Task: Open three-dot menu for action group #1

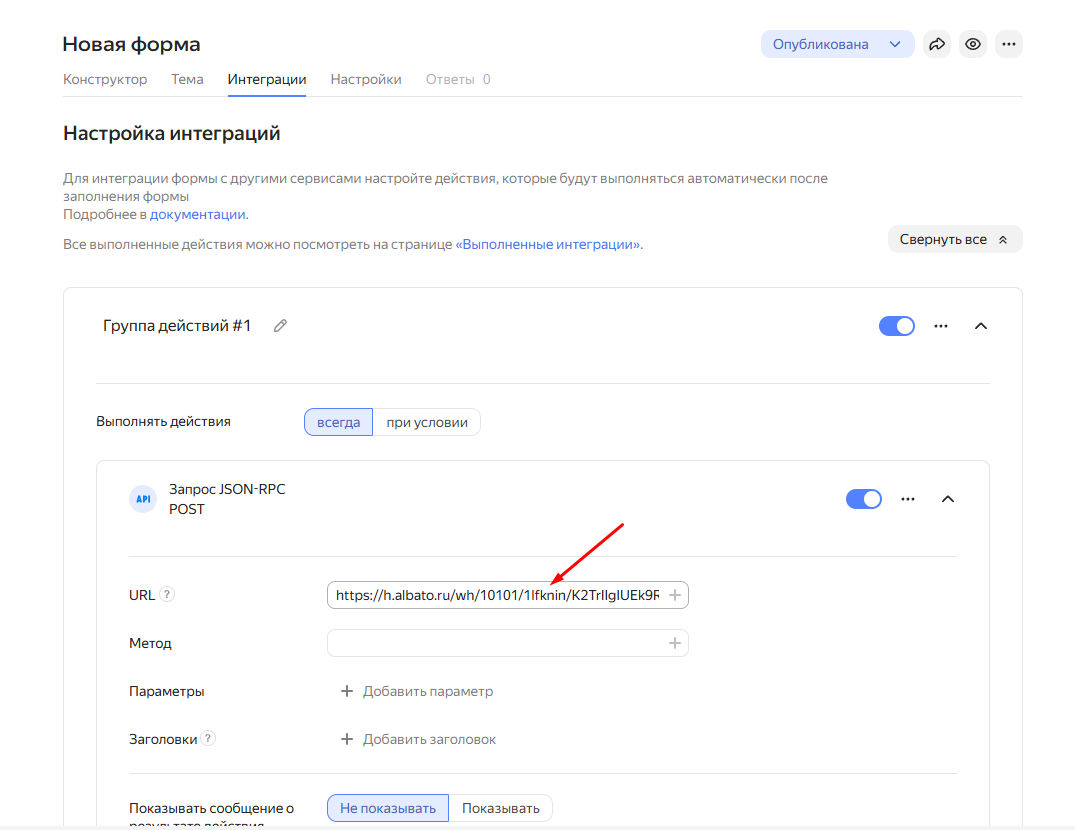Action: point(940,326)
